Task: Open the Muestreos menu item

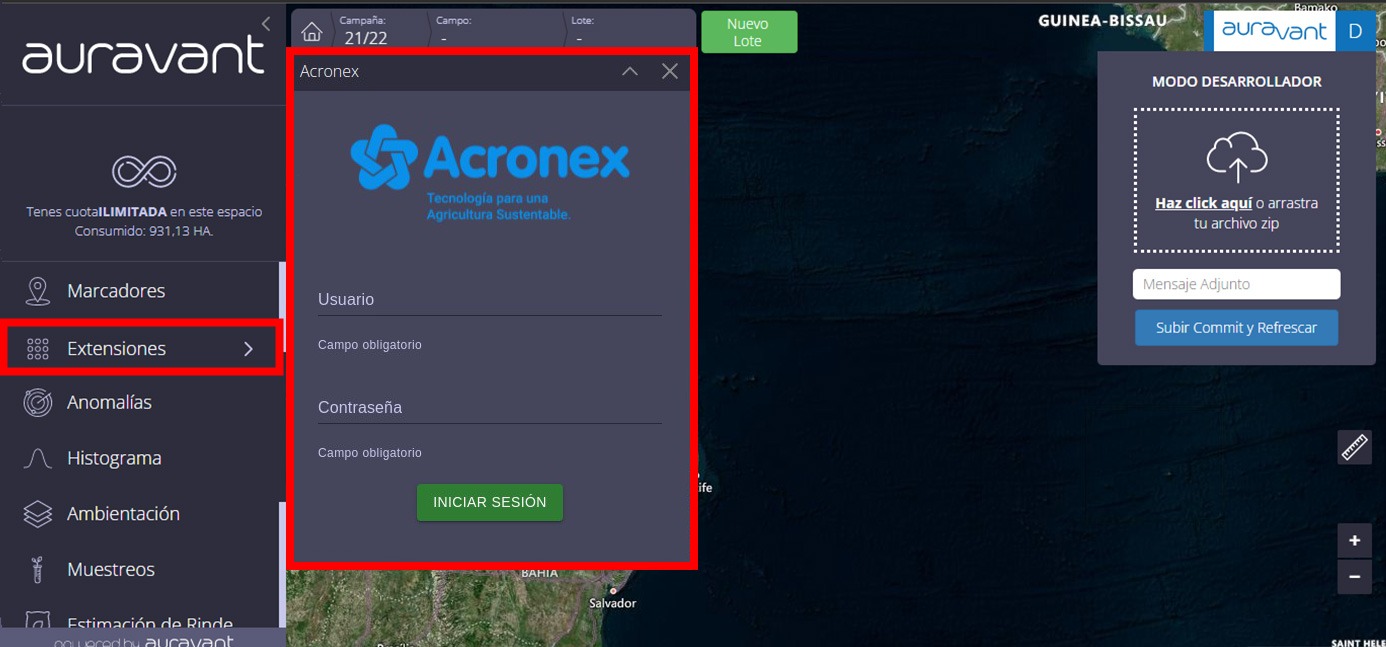Action: [x=142, y=570]
